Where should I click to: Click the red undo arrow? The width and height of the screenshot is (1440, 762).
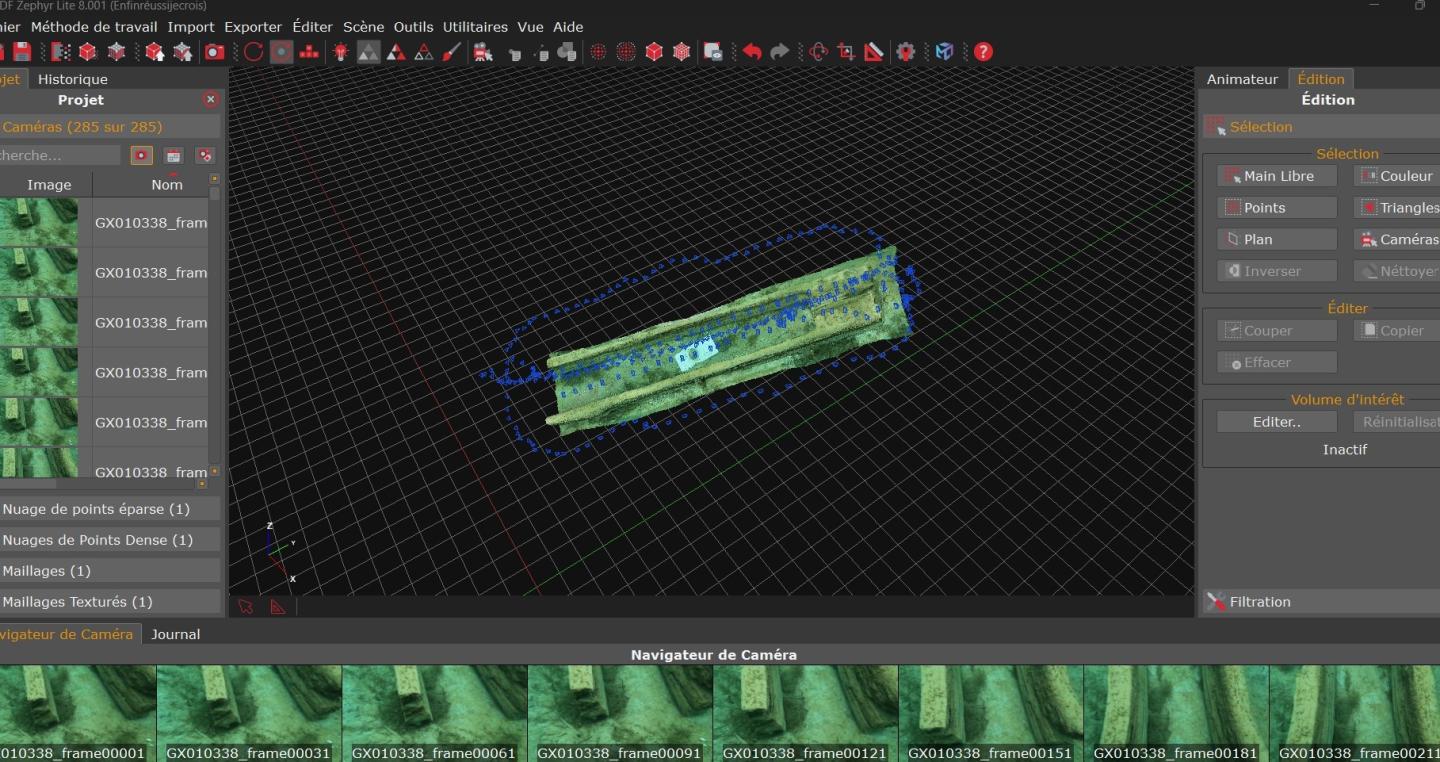tap(752, 52)
